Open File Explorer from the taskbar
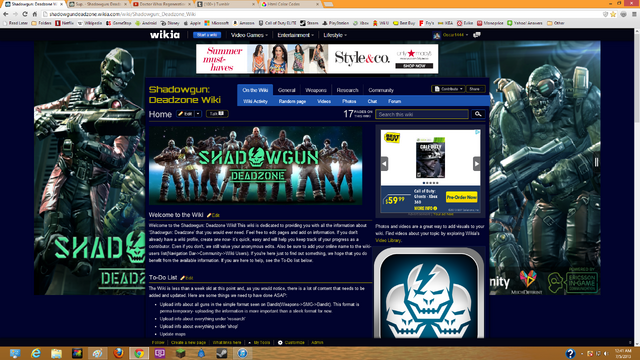 [x=56, y=353]
